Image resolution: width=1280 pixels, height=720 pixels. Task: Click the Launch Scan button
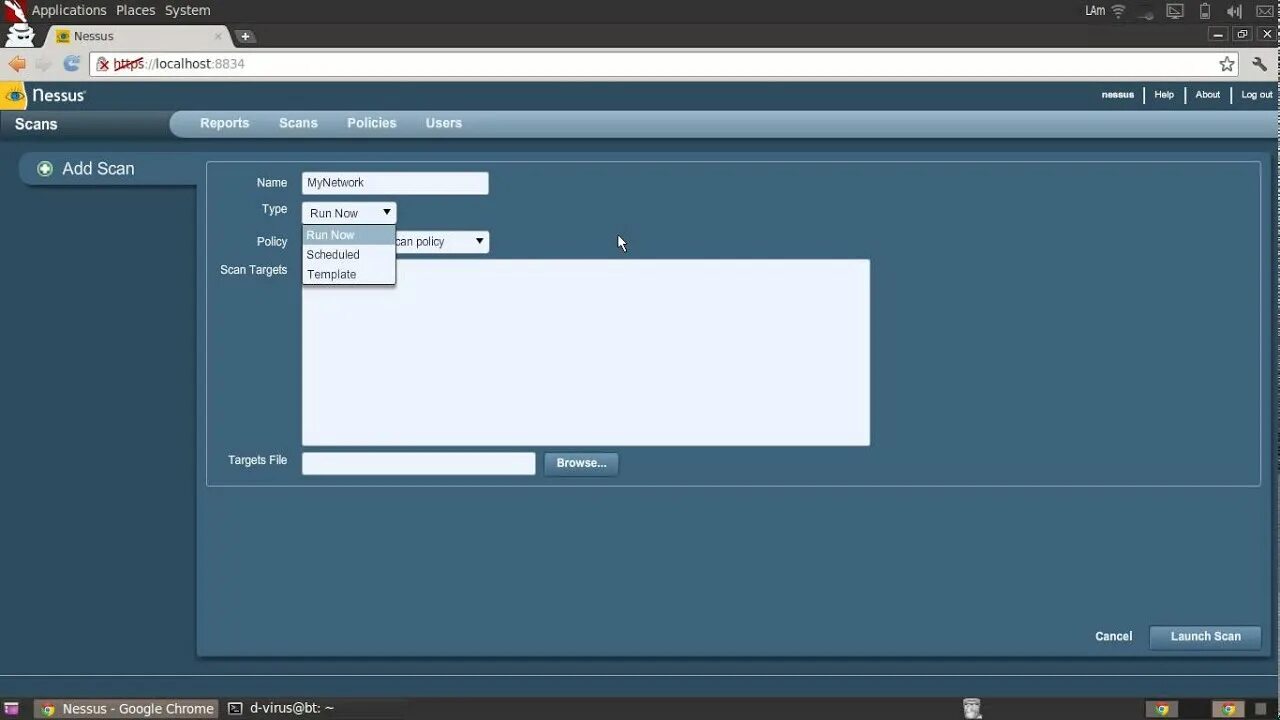point(1205,636)
